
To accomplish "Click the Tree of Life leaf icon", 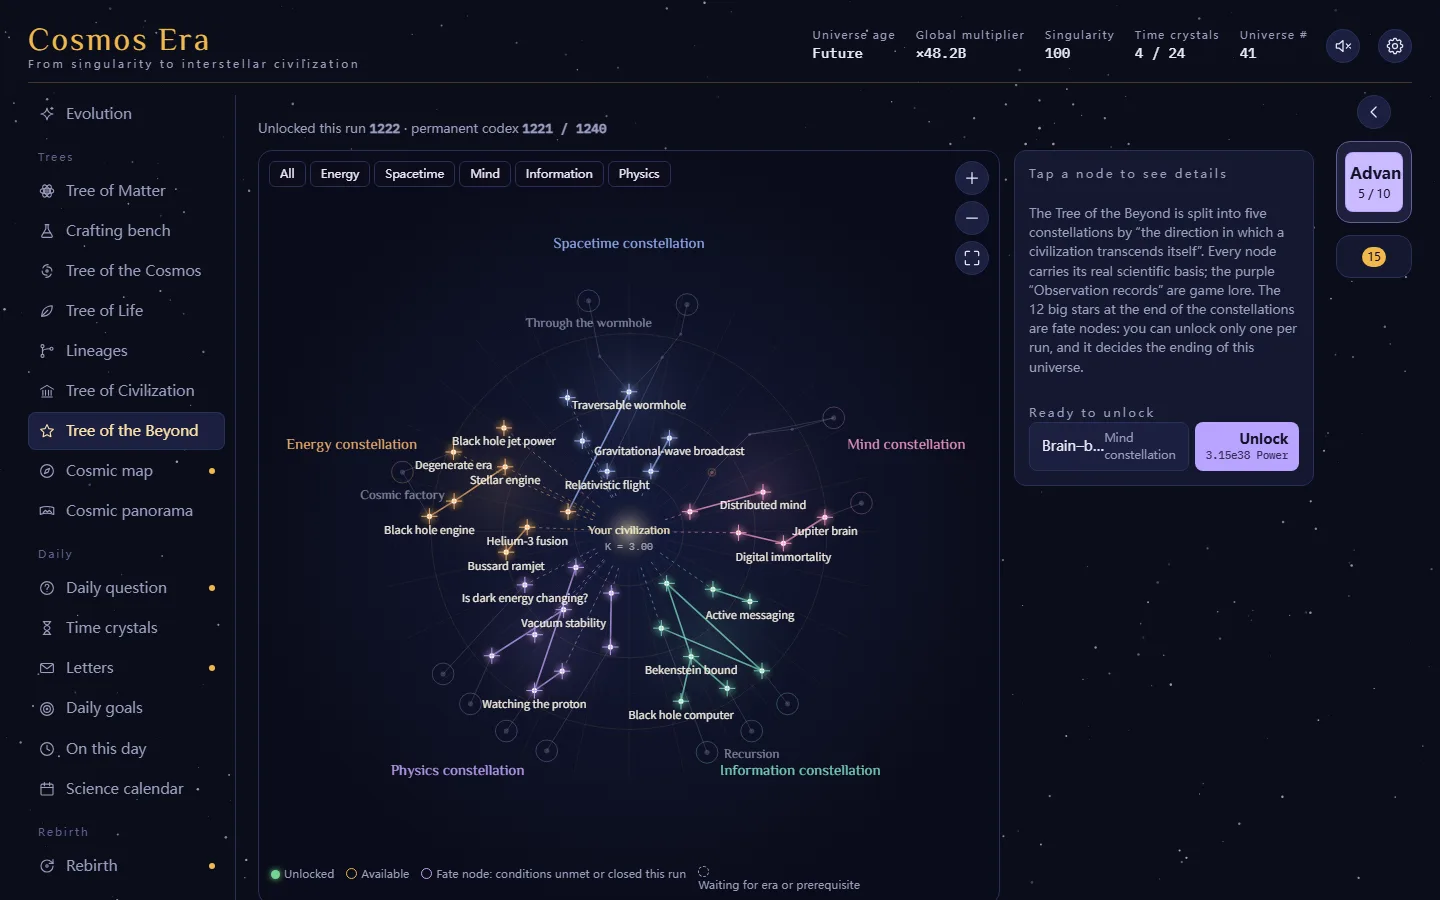I will pyautogui.click(x=47, y=311).
